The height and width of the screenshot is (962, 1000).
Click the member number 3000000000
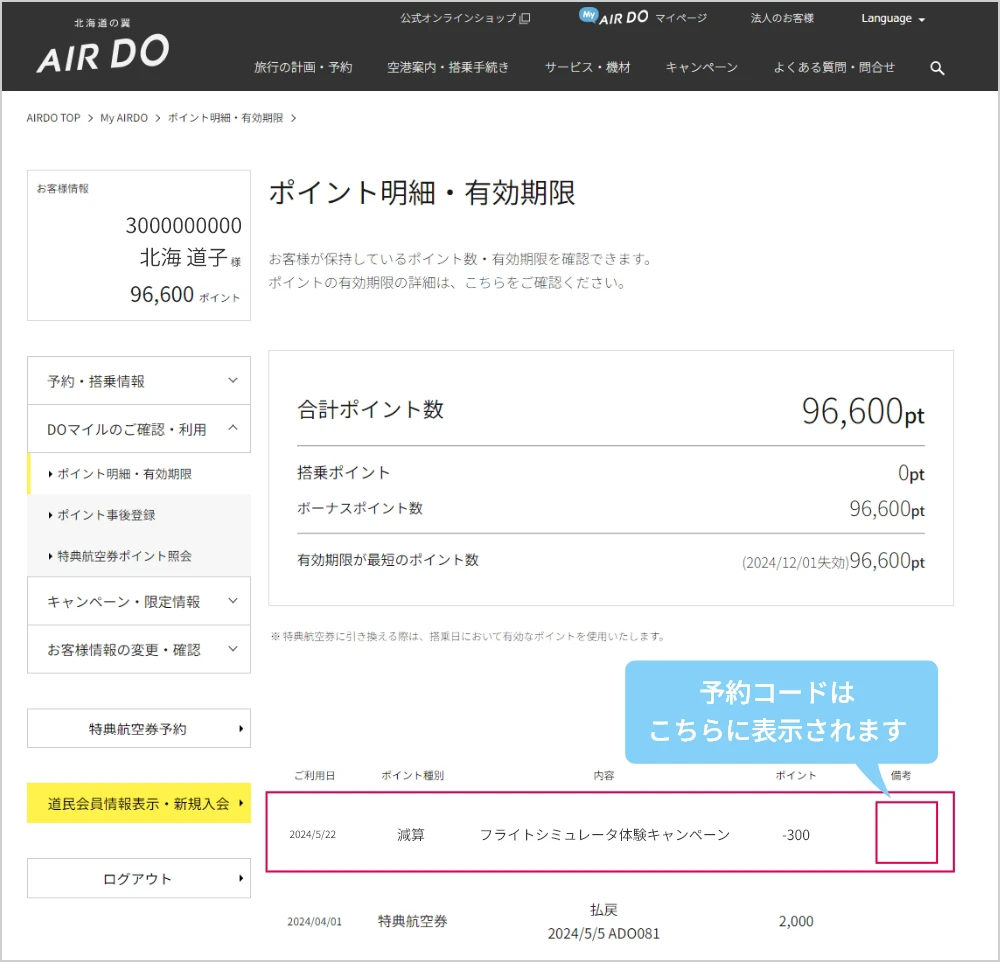tap(184, 225)
